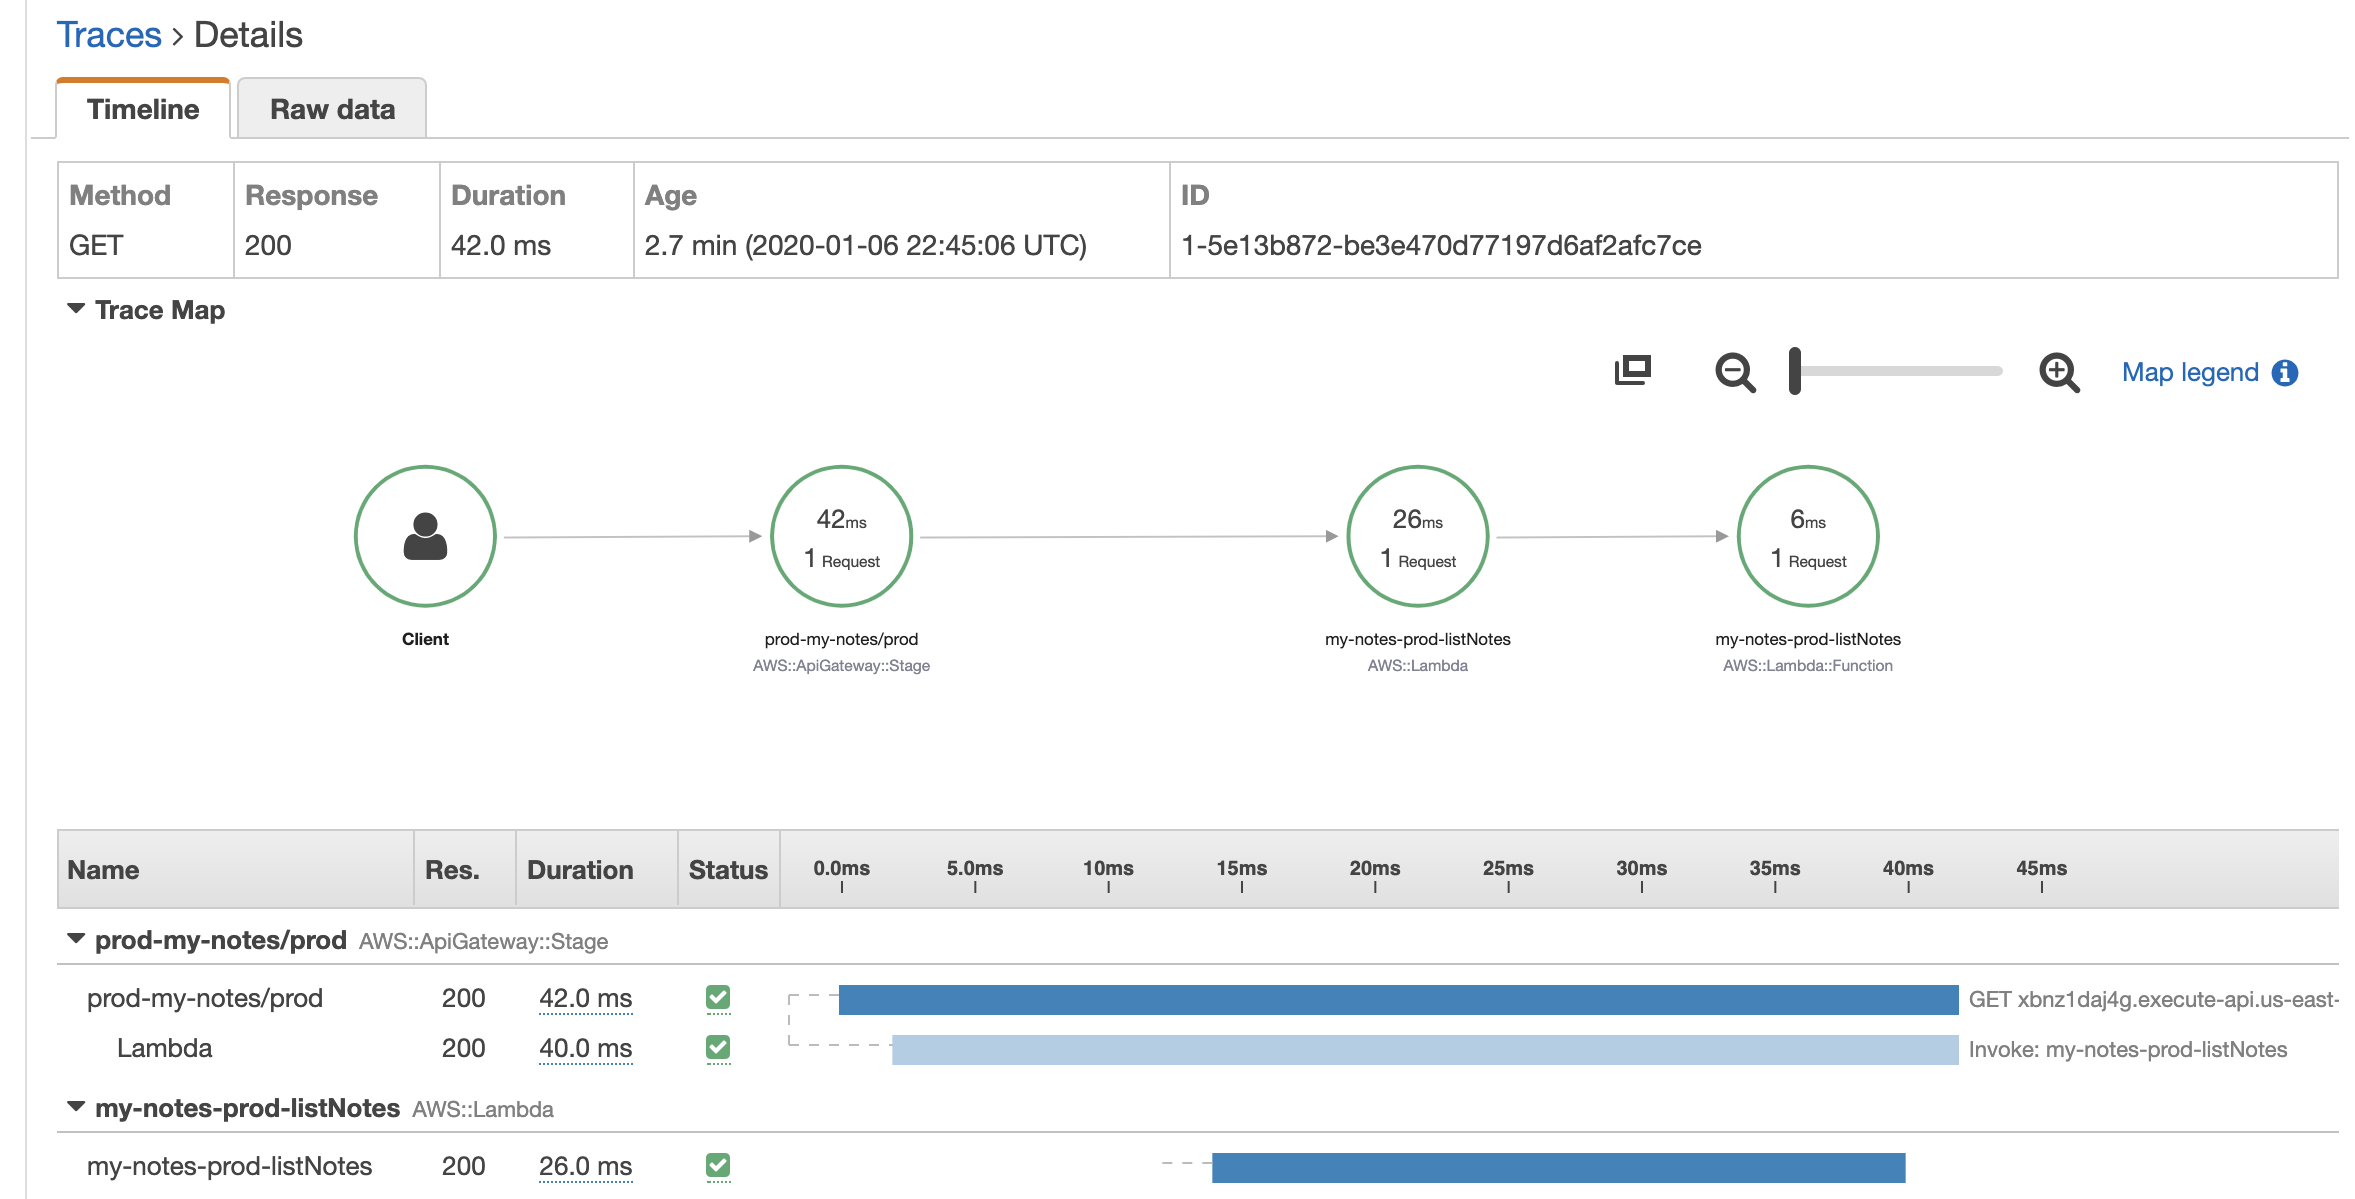Click status checkmark for prod-my-notes/prod row
This screenshot has height=1199, width=2355.
click(x=718, y=997)
